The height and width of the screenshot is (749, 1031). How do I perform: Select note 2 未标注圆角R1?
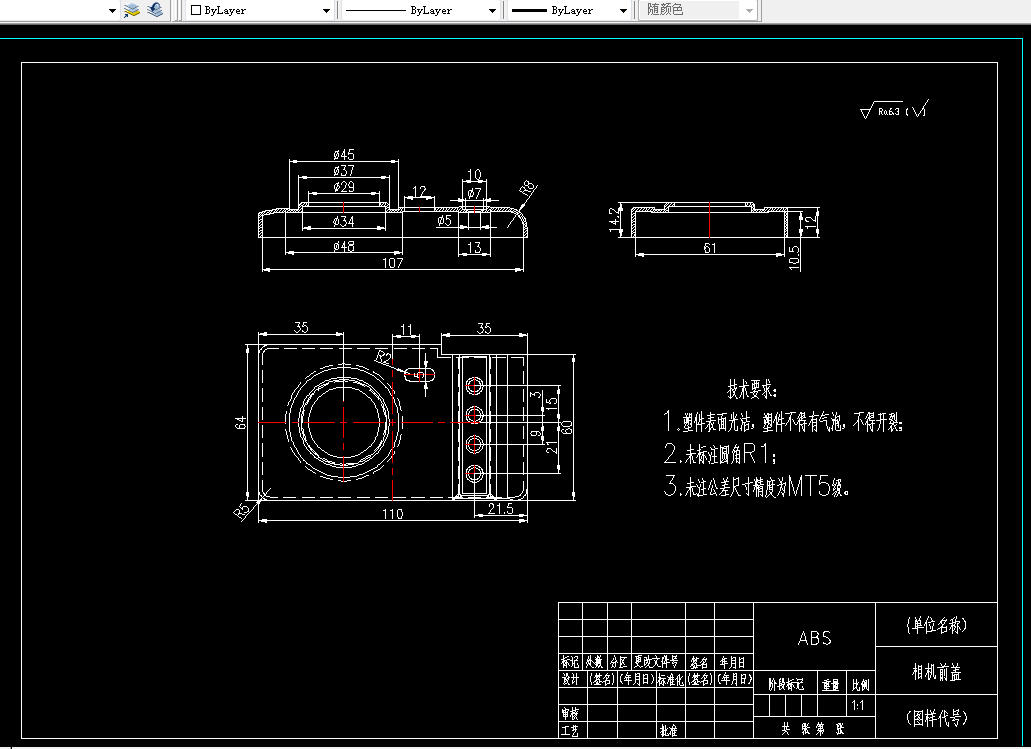[x=721, y=454]
